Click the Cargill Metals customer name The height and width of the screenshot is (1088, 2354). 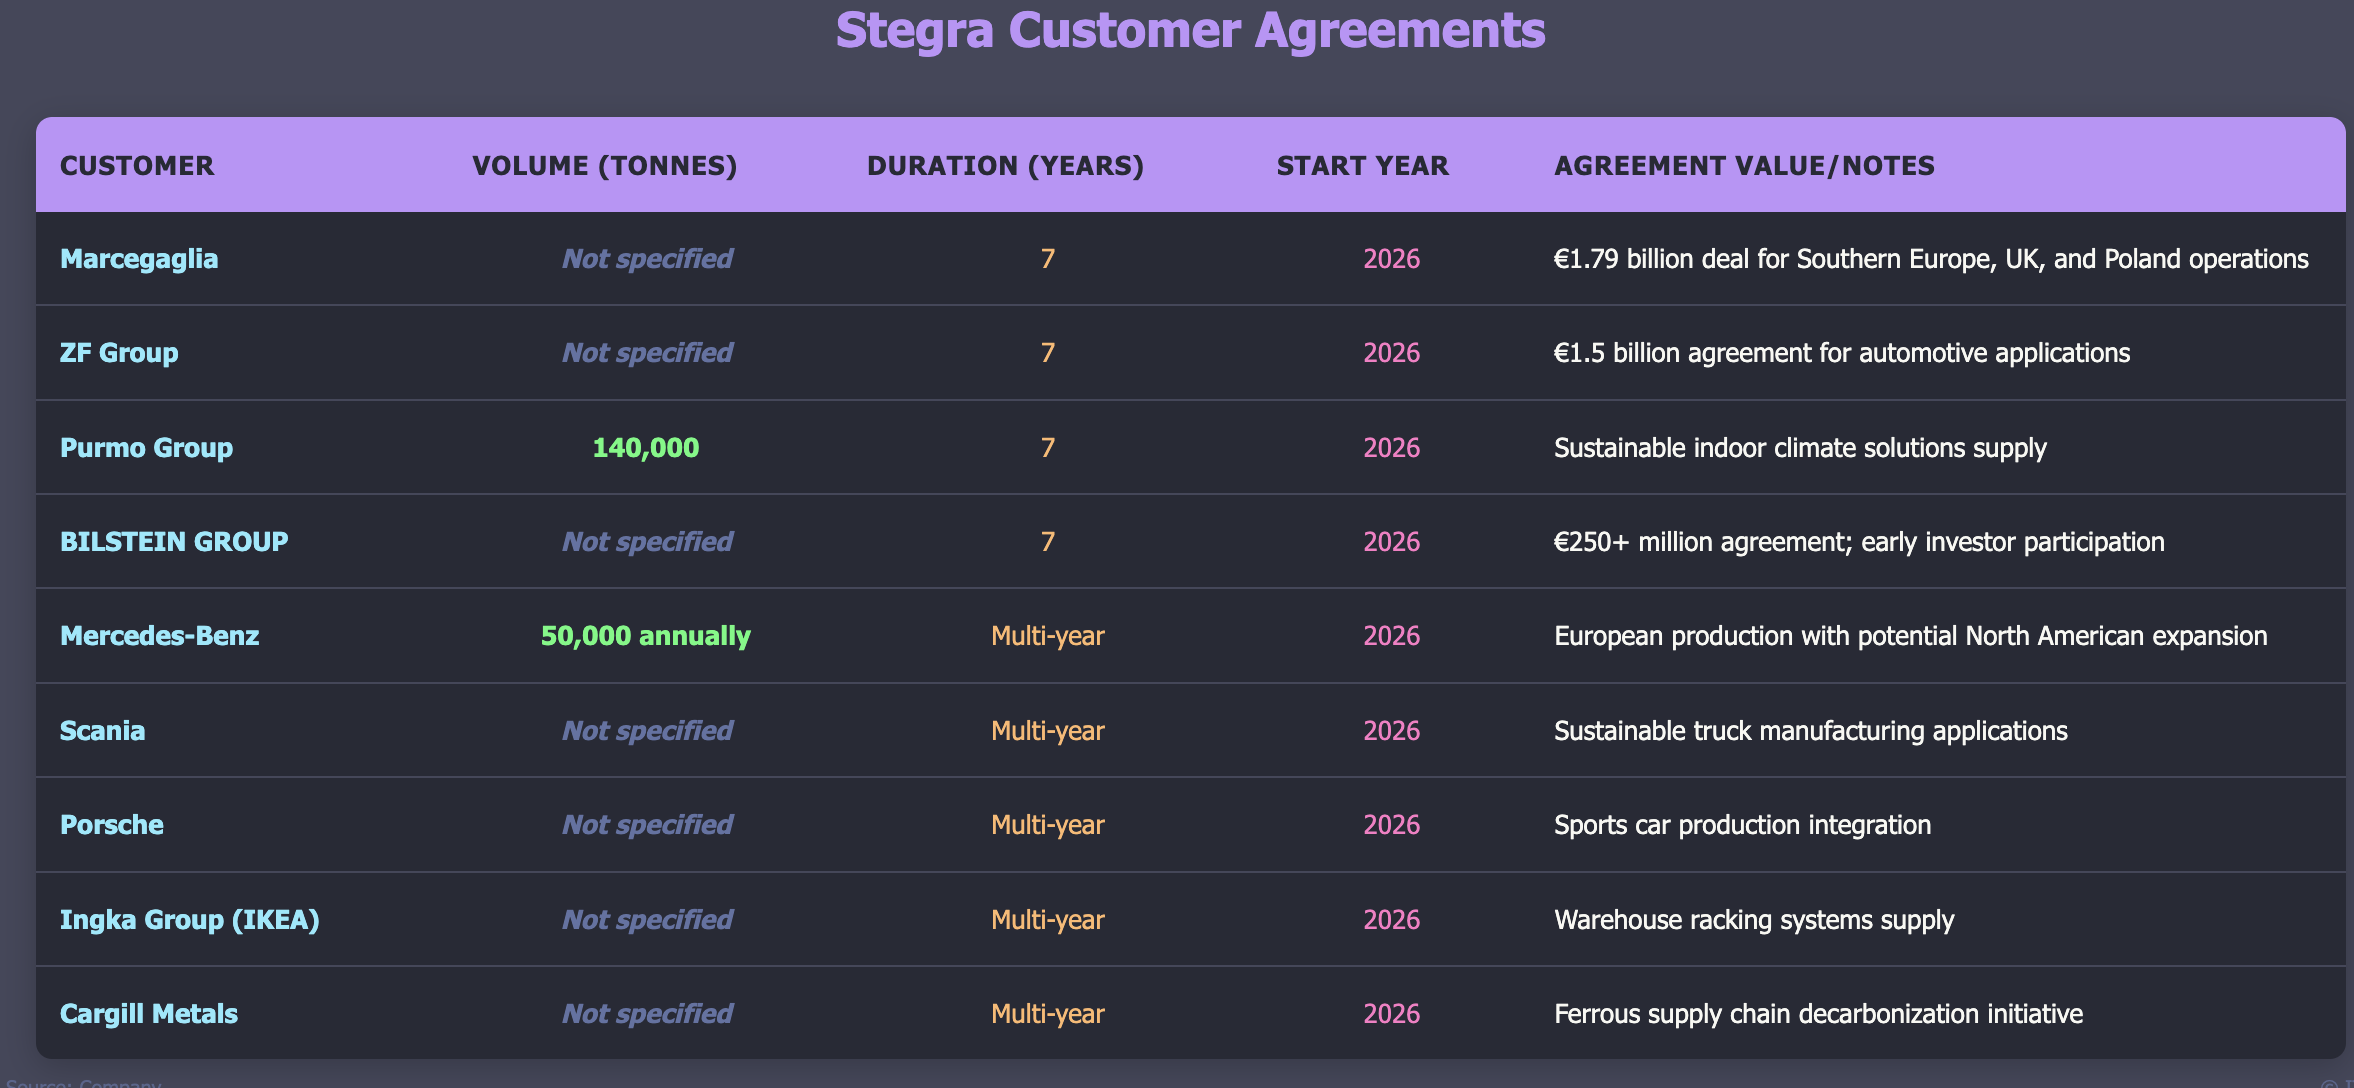coord(149,1014)
